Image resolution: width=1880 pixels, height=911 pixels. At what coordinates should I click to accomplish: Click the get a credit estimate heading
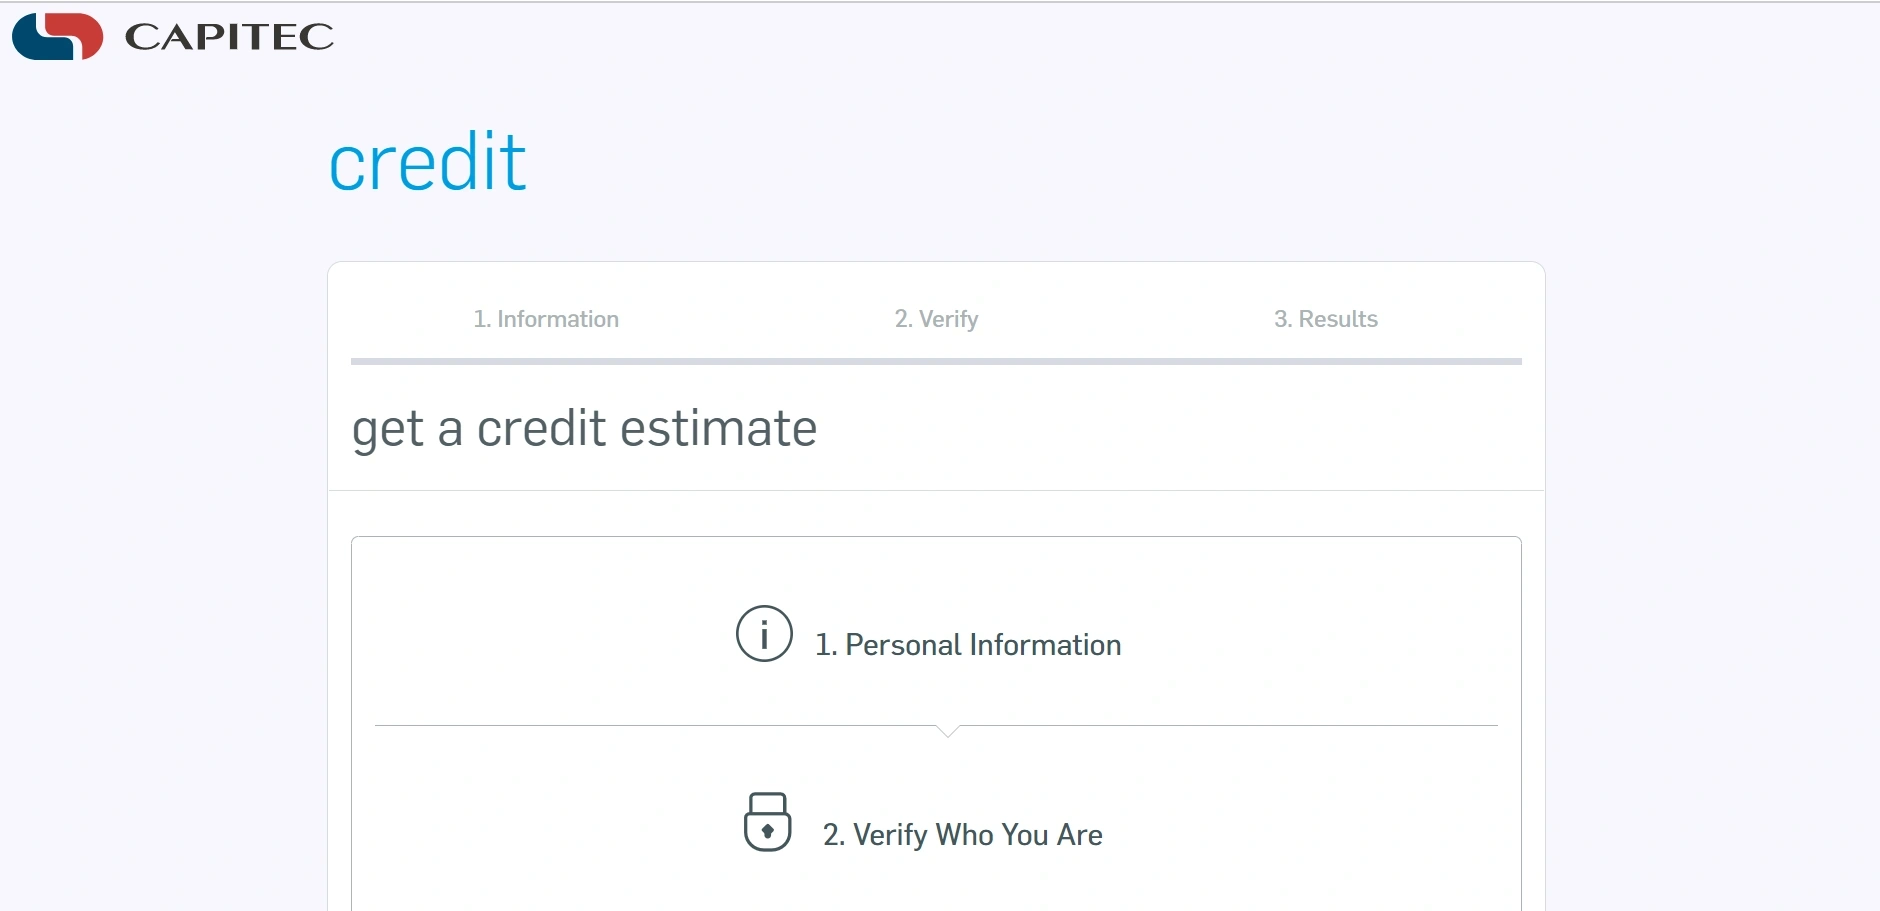click(x=584, y=429)
